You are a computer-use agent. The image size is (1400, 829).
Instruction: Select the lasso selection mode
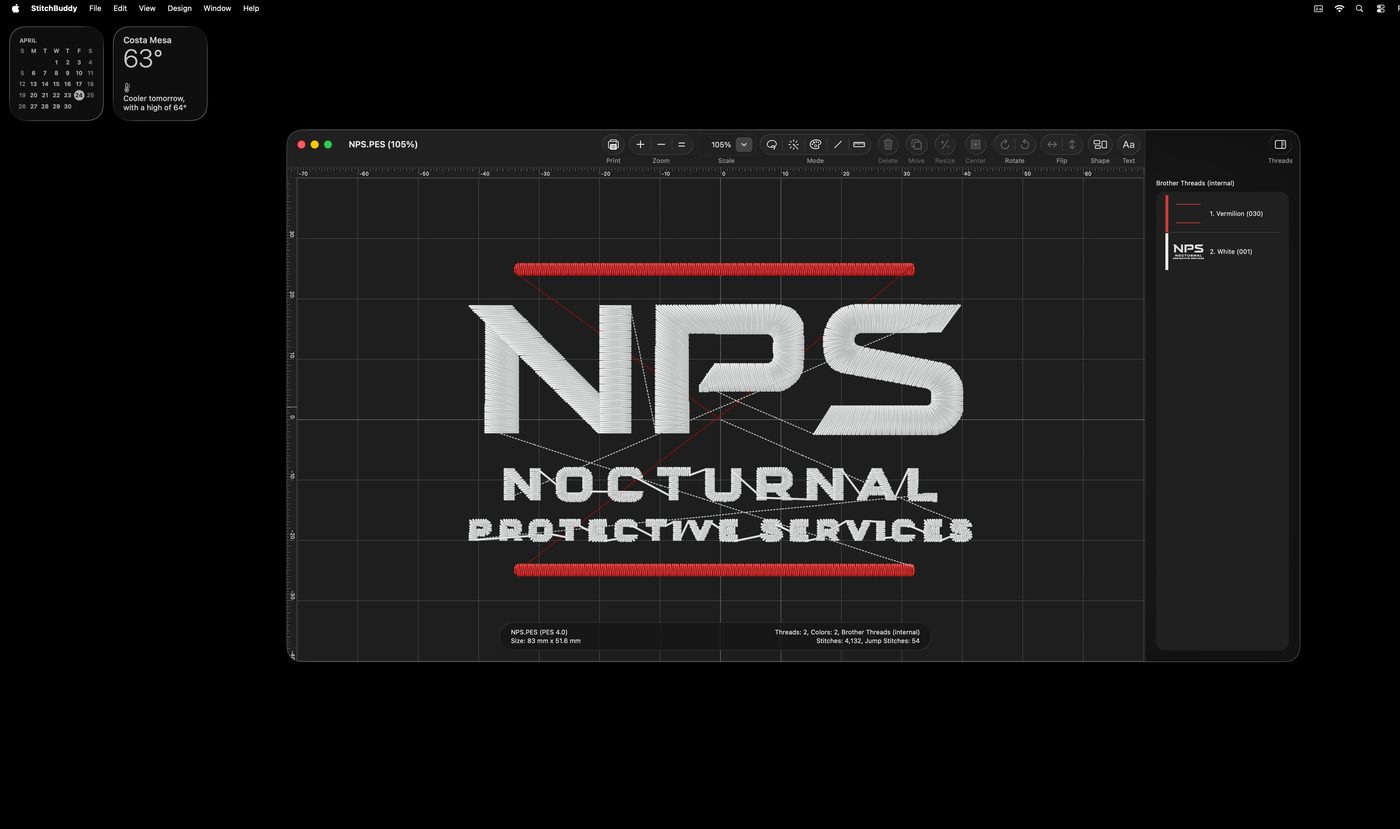tap(772, 145)
